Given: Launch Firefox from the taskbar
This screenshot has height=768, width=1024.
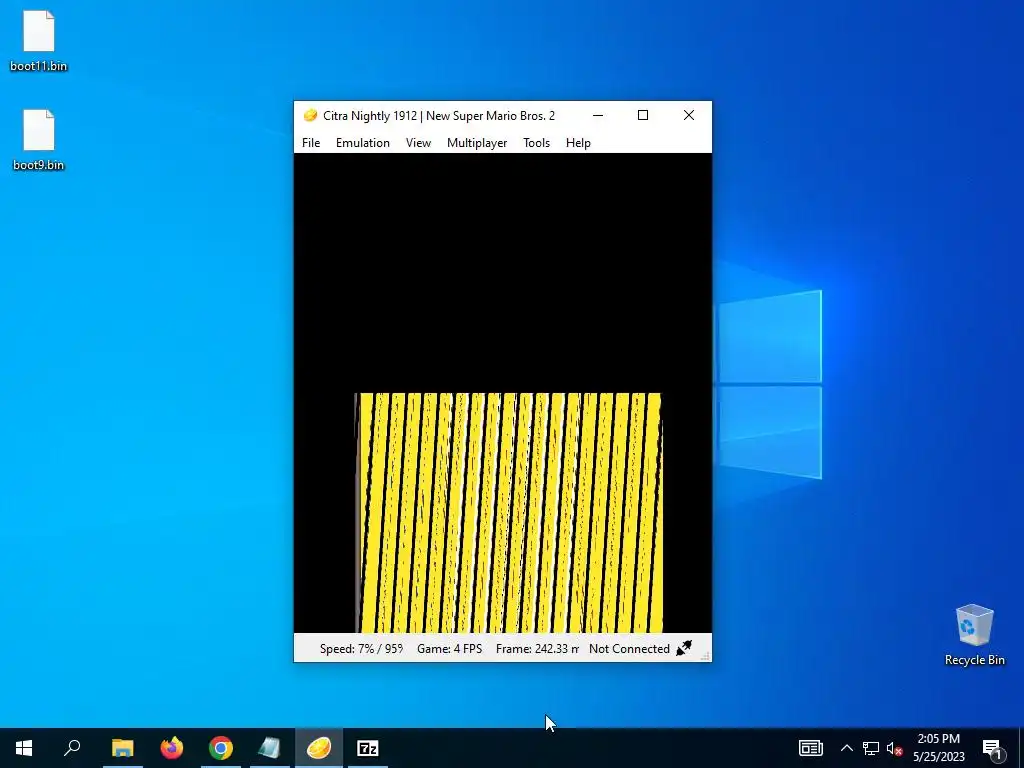Looking at the screenshot, I should pos(172,748).
